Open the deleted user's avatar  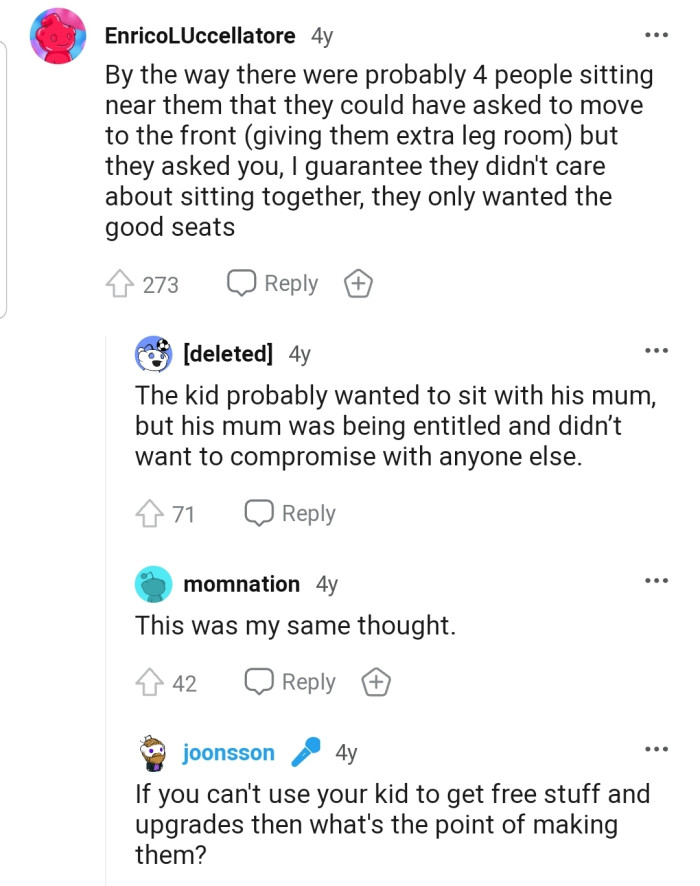pos(153,353)
